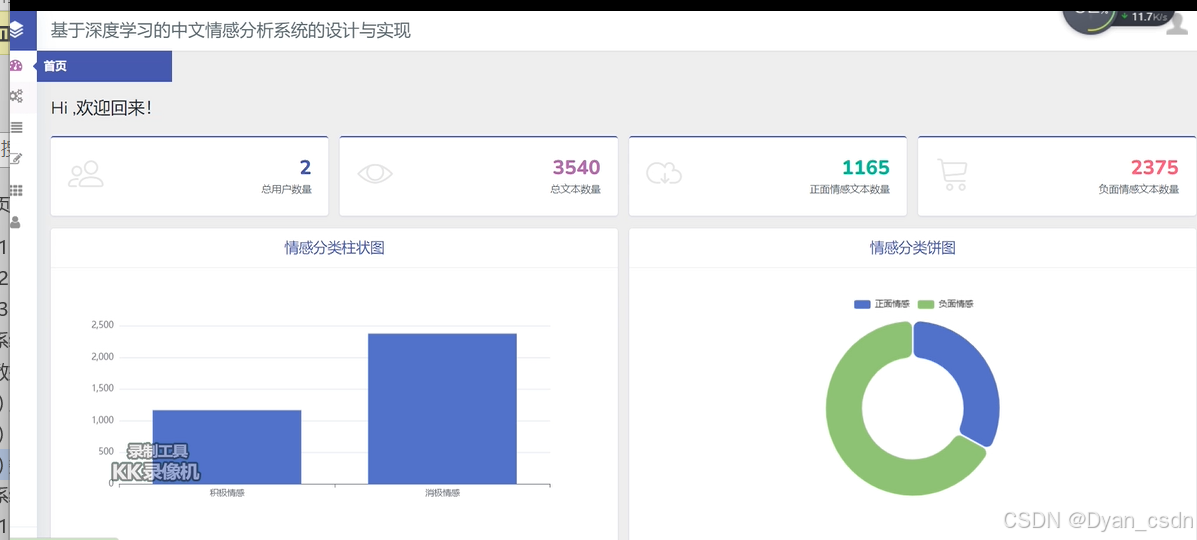This screenshot has width=1197, height=540.
Task: Toggle the 正面情感 legend item in pie chart
Action: tap(882, 304)
